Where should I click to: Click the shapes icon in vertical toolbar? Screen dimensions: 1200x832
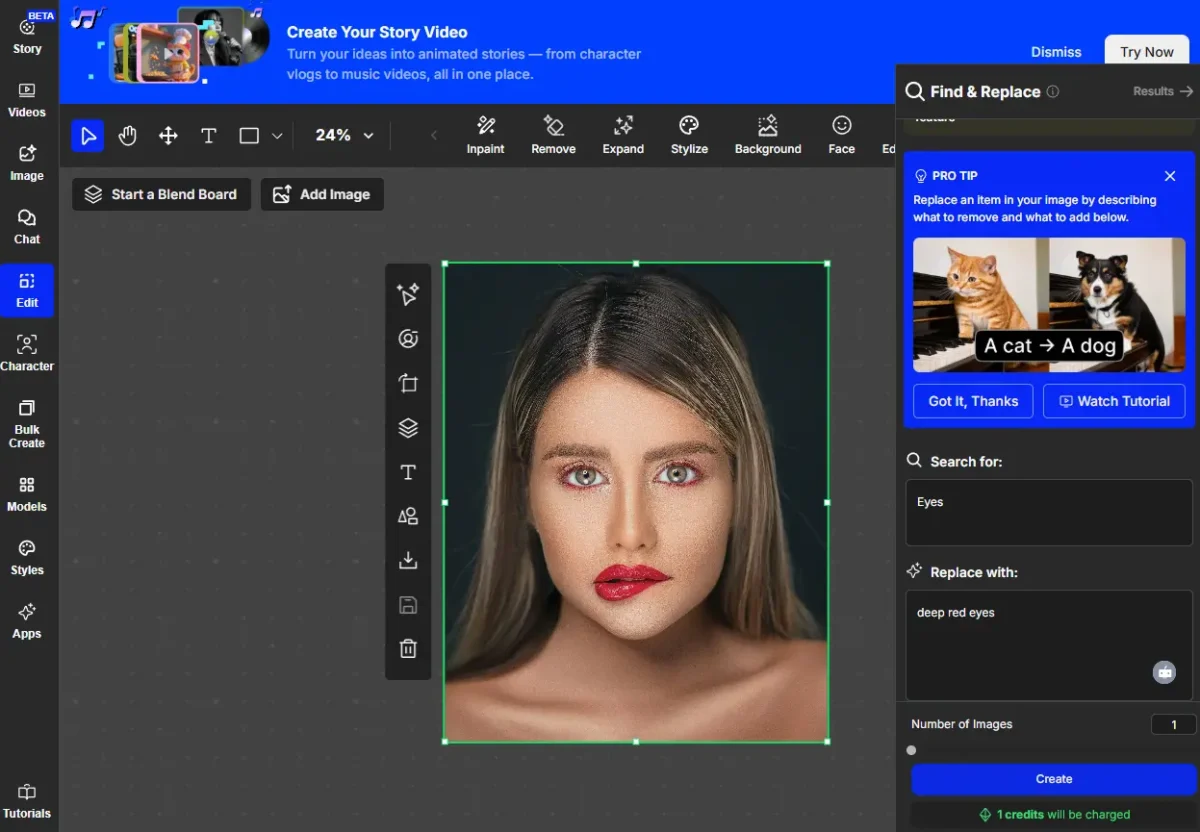408,516
